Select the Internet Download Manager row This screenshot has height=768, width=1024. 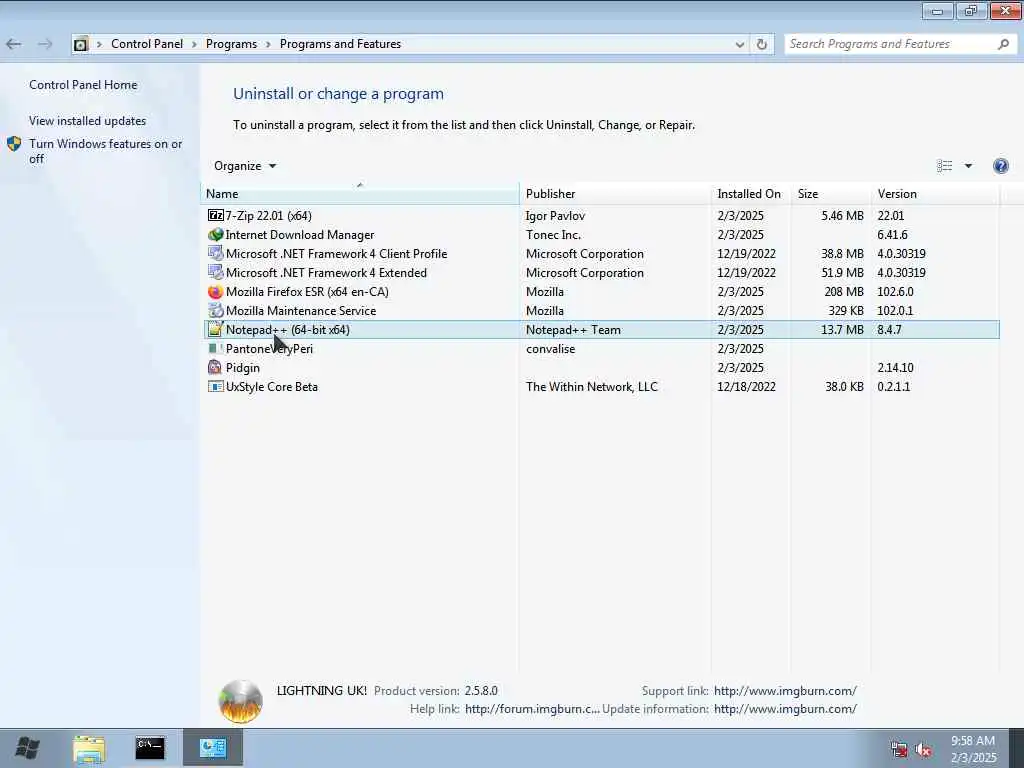pyautogui.click(x=601, y=234)
